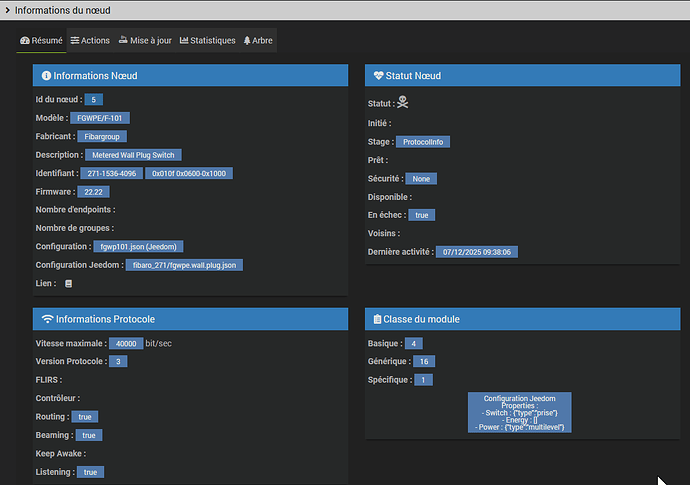This screenshot has height=485, width=690.
Task: Click the Dernière activité date badge
Action: 476,252
